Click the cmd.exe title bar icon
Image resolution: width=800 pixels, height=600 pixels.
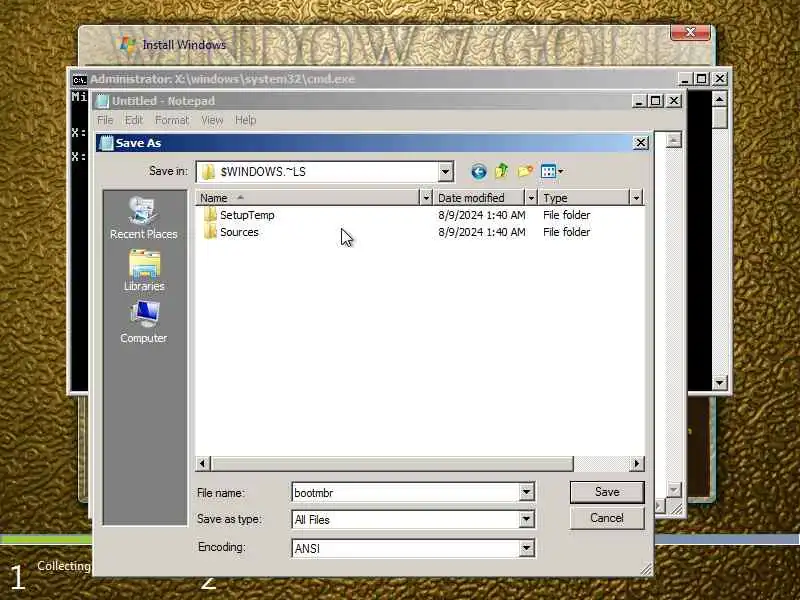80,80
